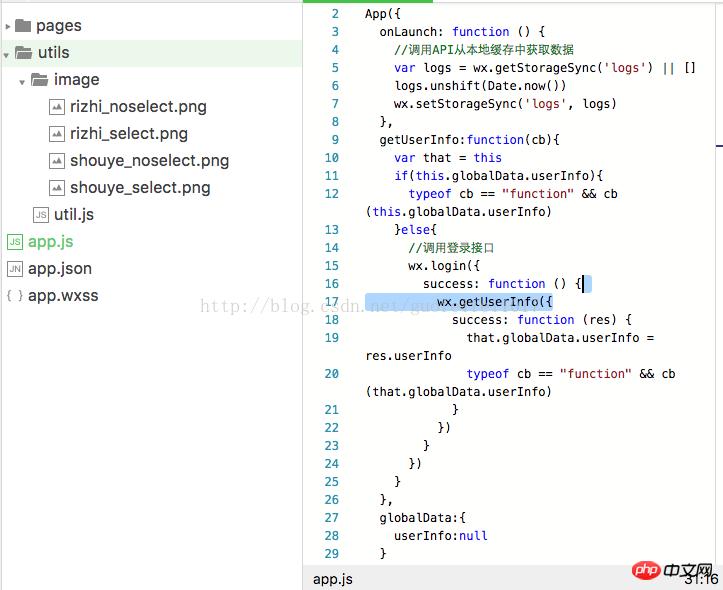Click image icon beside rizhi_noselect.png

(x=57, y=107)
